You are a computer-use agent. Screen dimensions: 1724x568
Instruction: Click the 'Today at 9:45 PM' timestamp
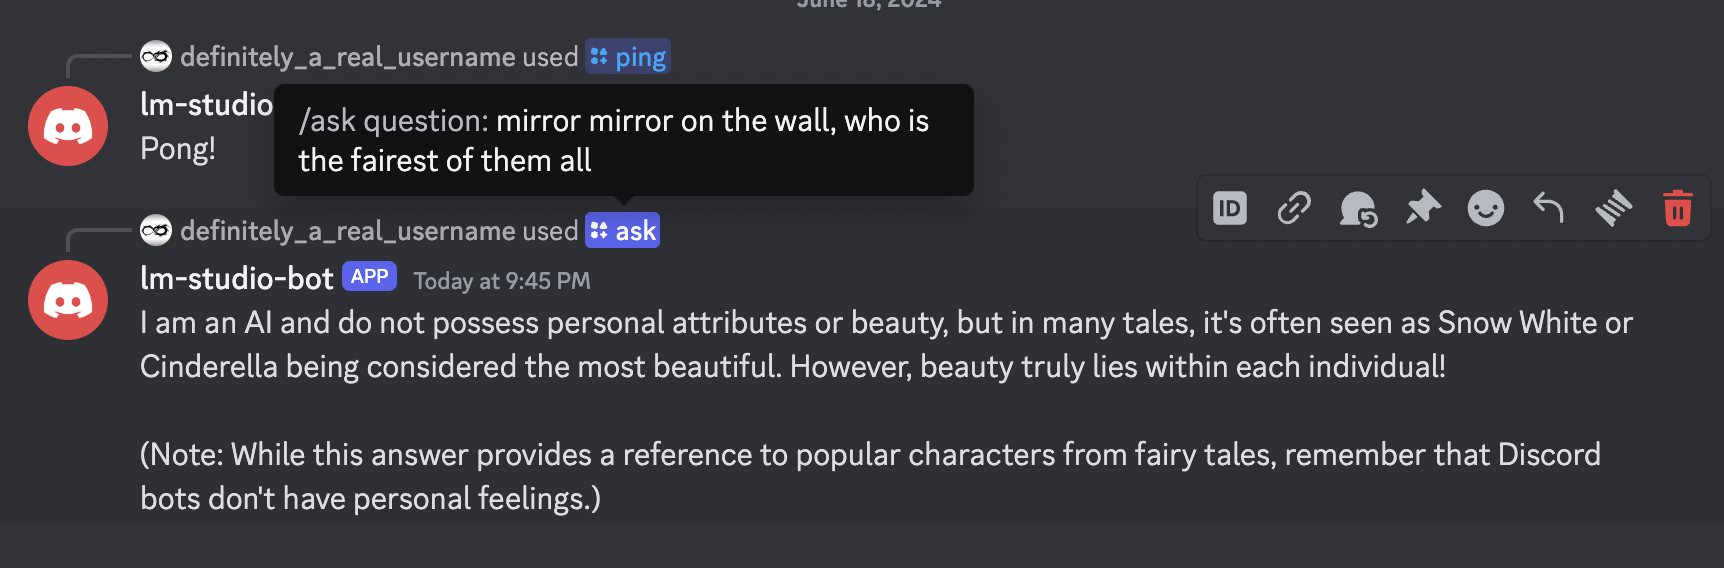click(502, 281)
